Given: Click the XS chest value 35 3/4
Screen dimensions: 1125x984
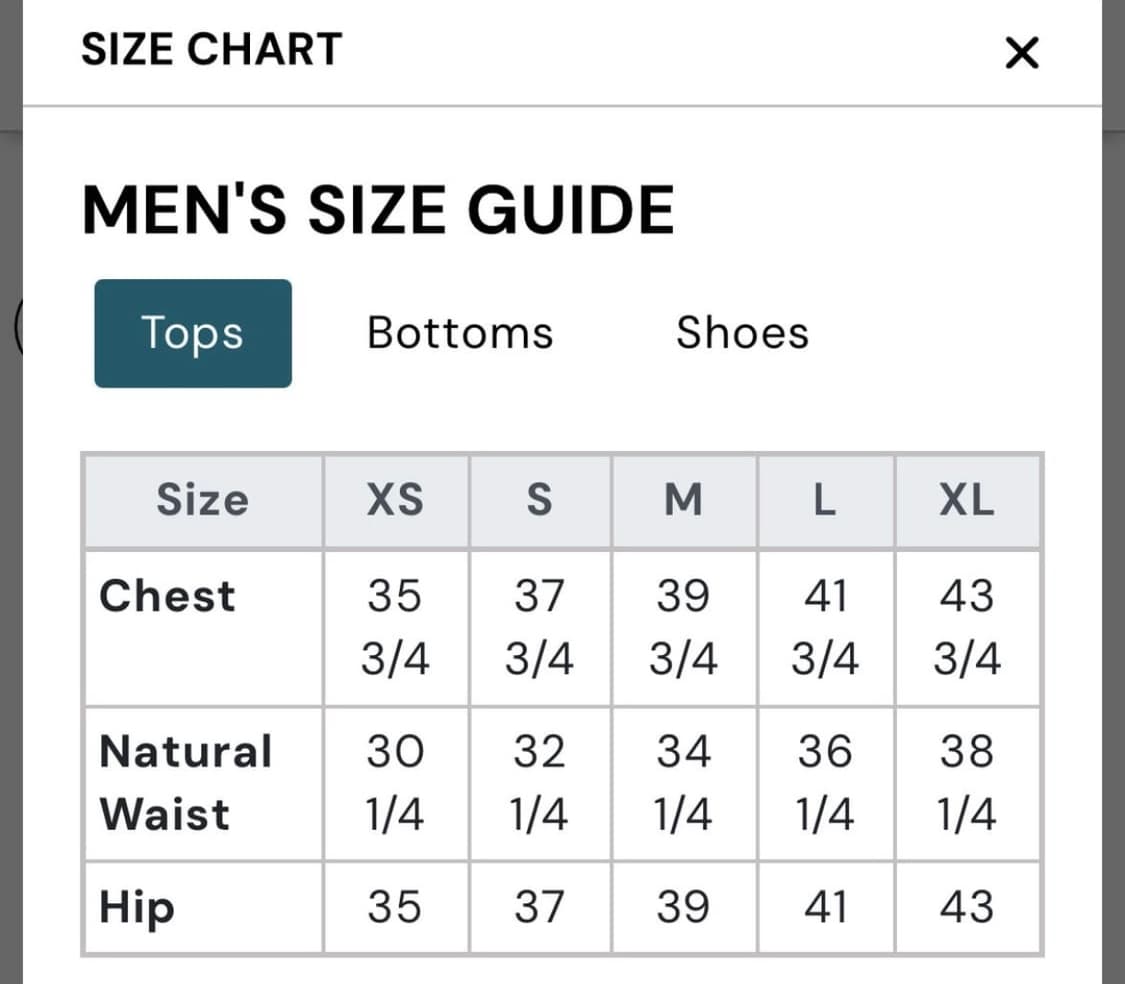Looking at the screenshot, I should tap(395, 627).
